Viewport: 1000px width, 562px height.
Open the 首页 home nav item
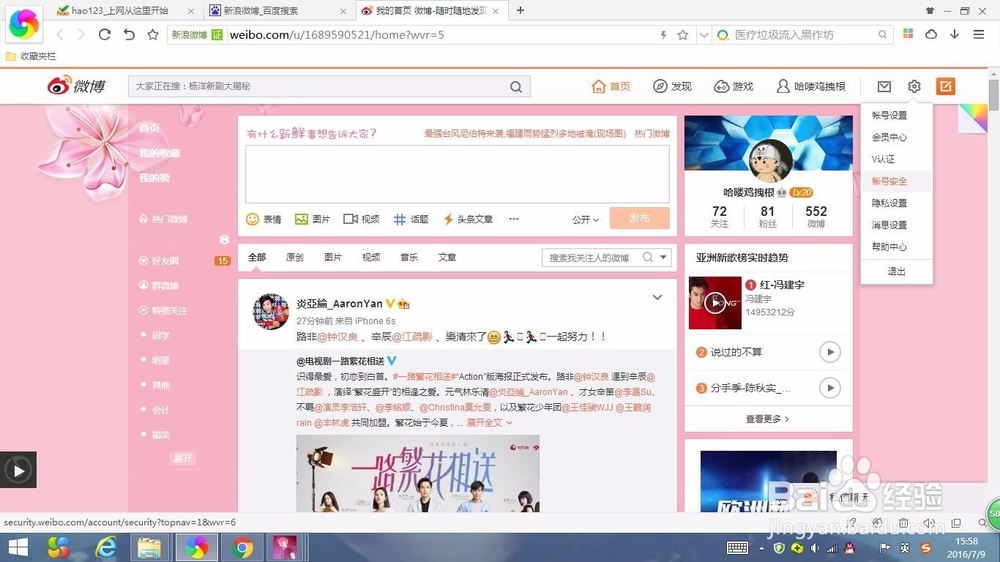[x=611, y=86]
